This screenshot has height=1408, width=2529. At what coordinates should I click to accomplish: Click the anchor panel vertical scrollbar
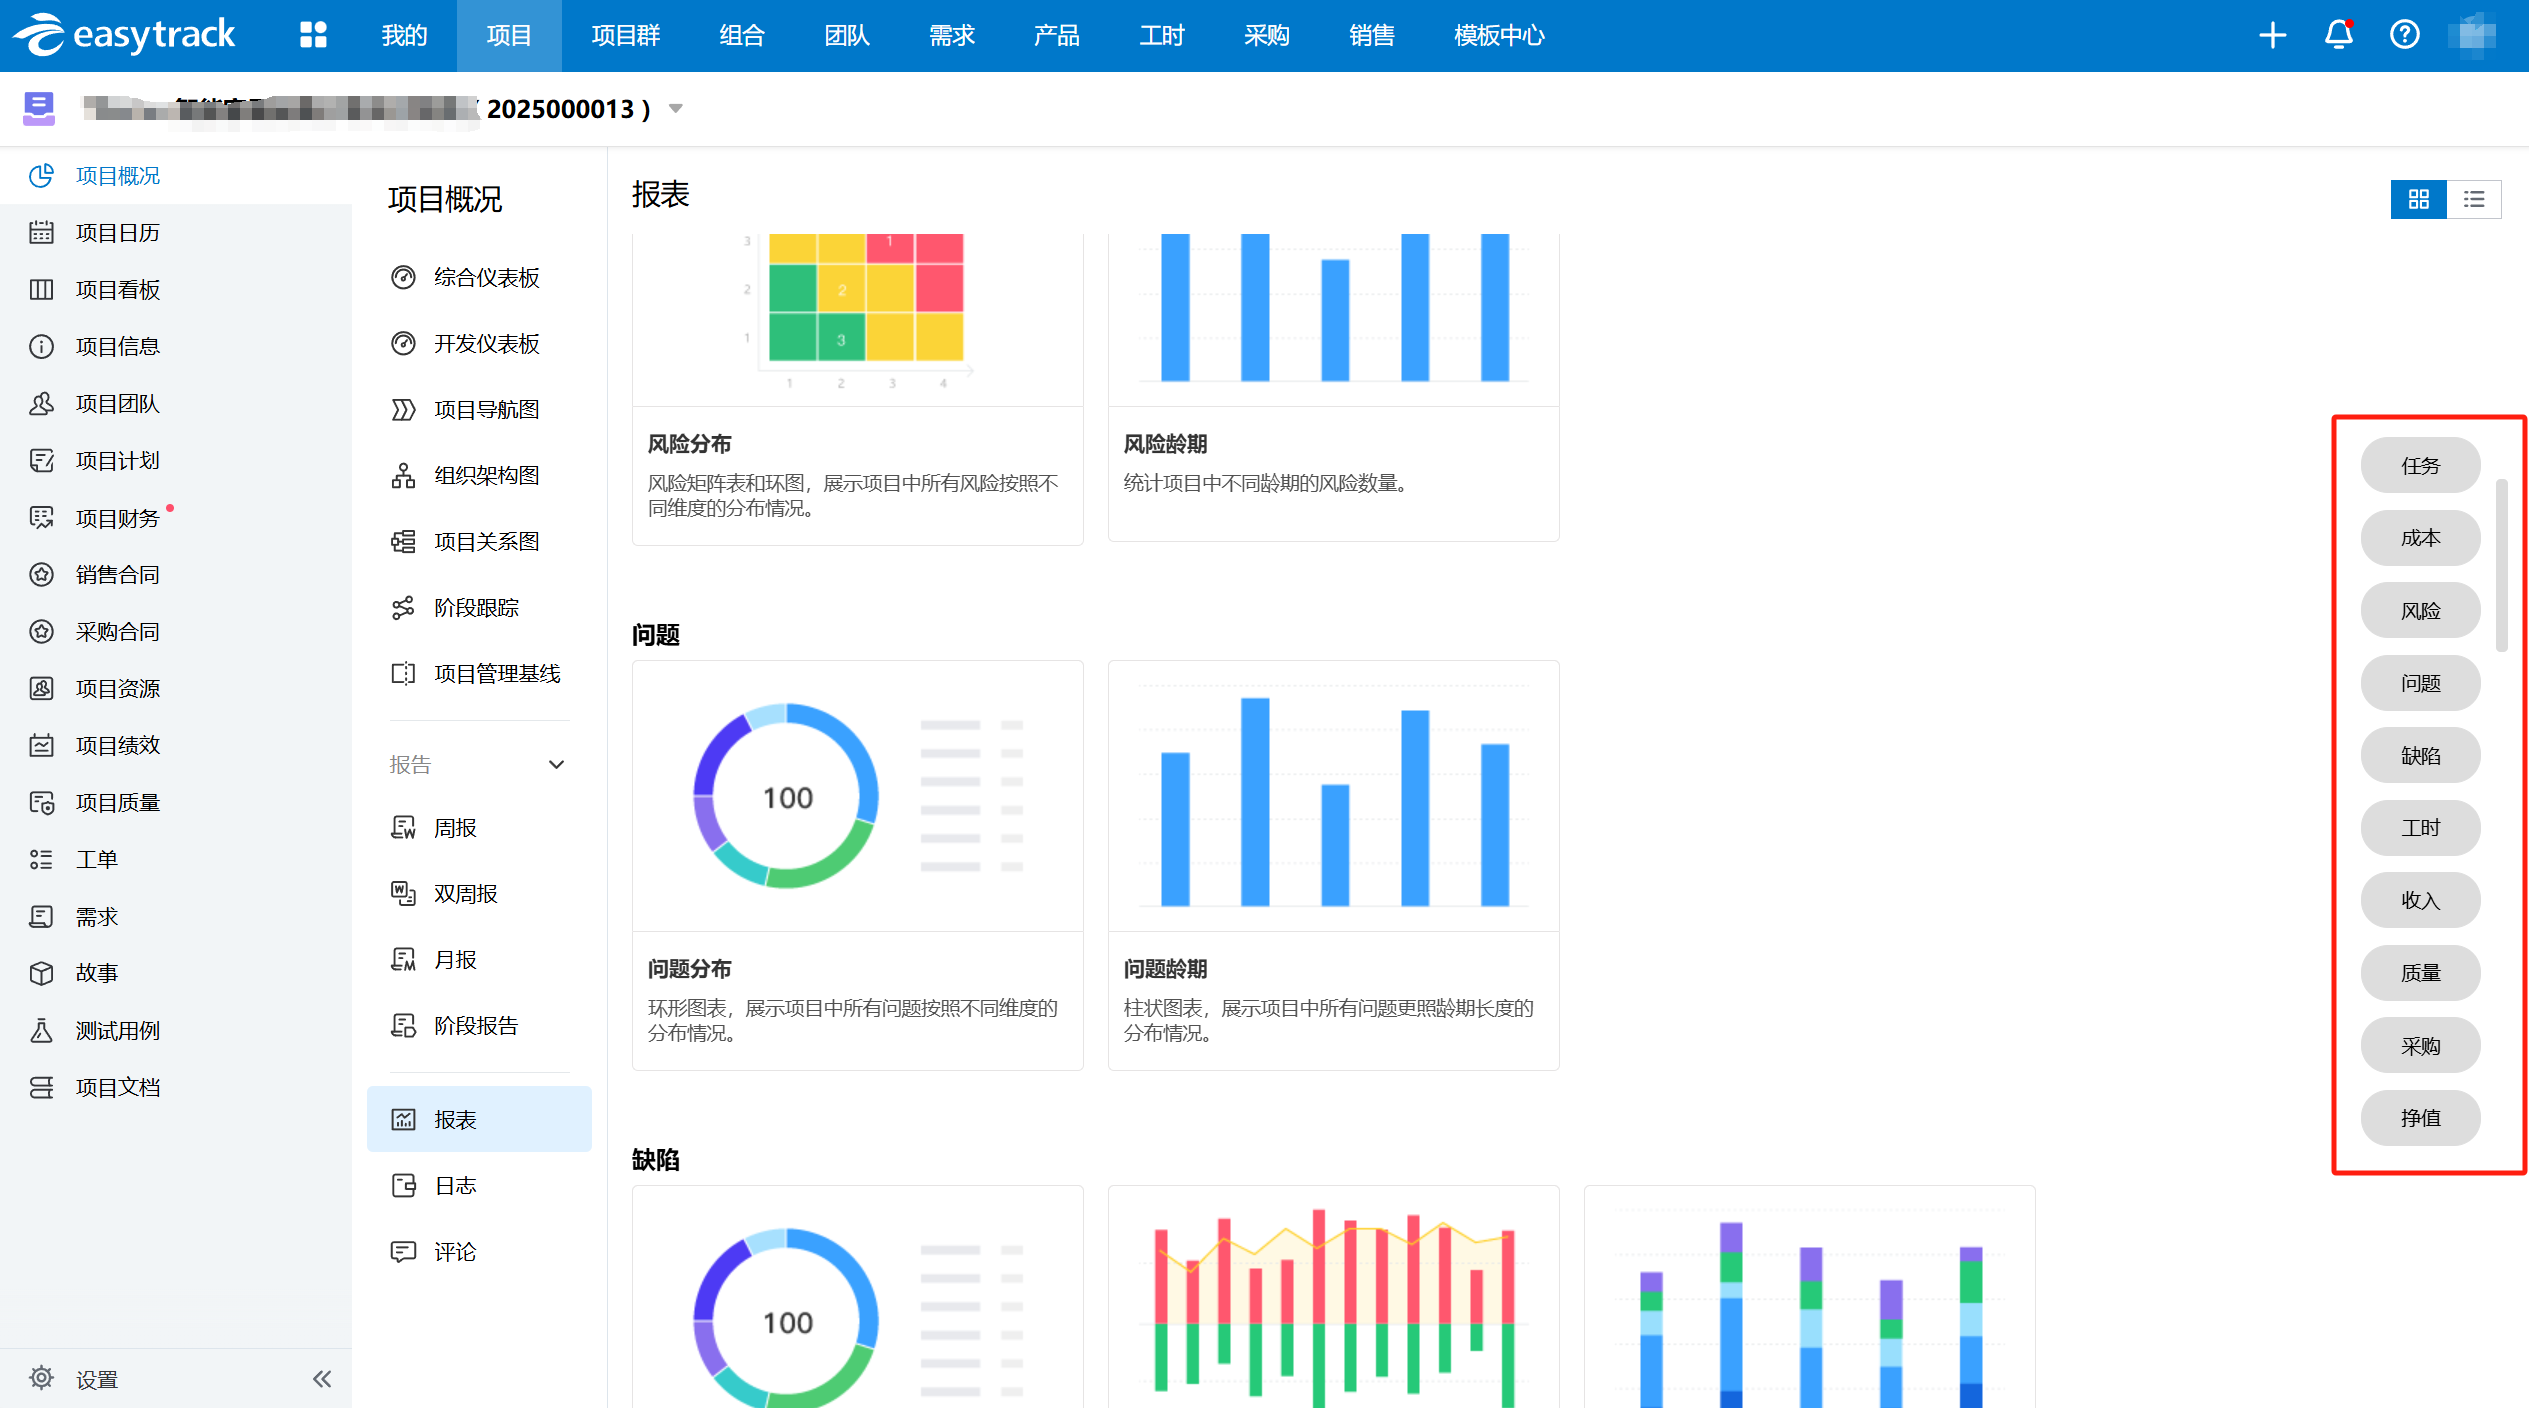point(2501,565)
